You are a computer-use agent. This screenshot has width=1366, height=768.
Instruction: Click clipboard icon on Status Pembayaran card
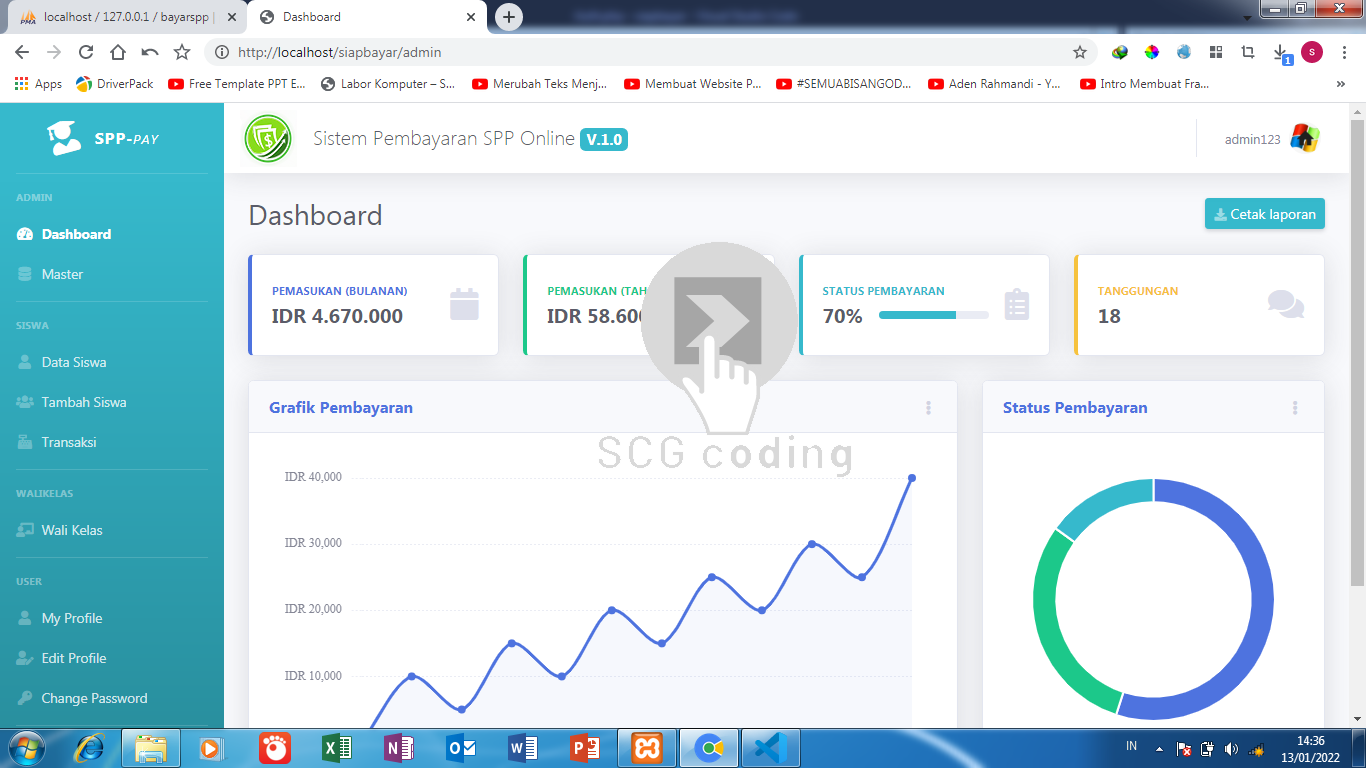pos(1016,304)
